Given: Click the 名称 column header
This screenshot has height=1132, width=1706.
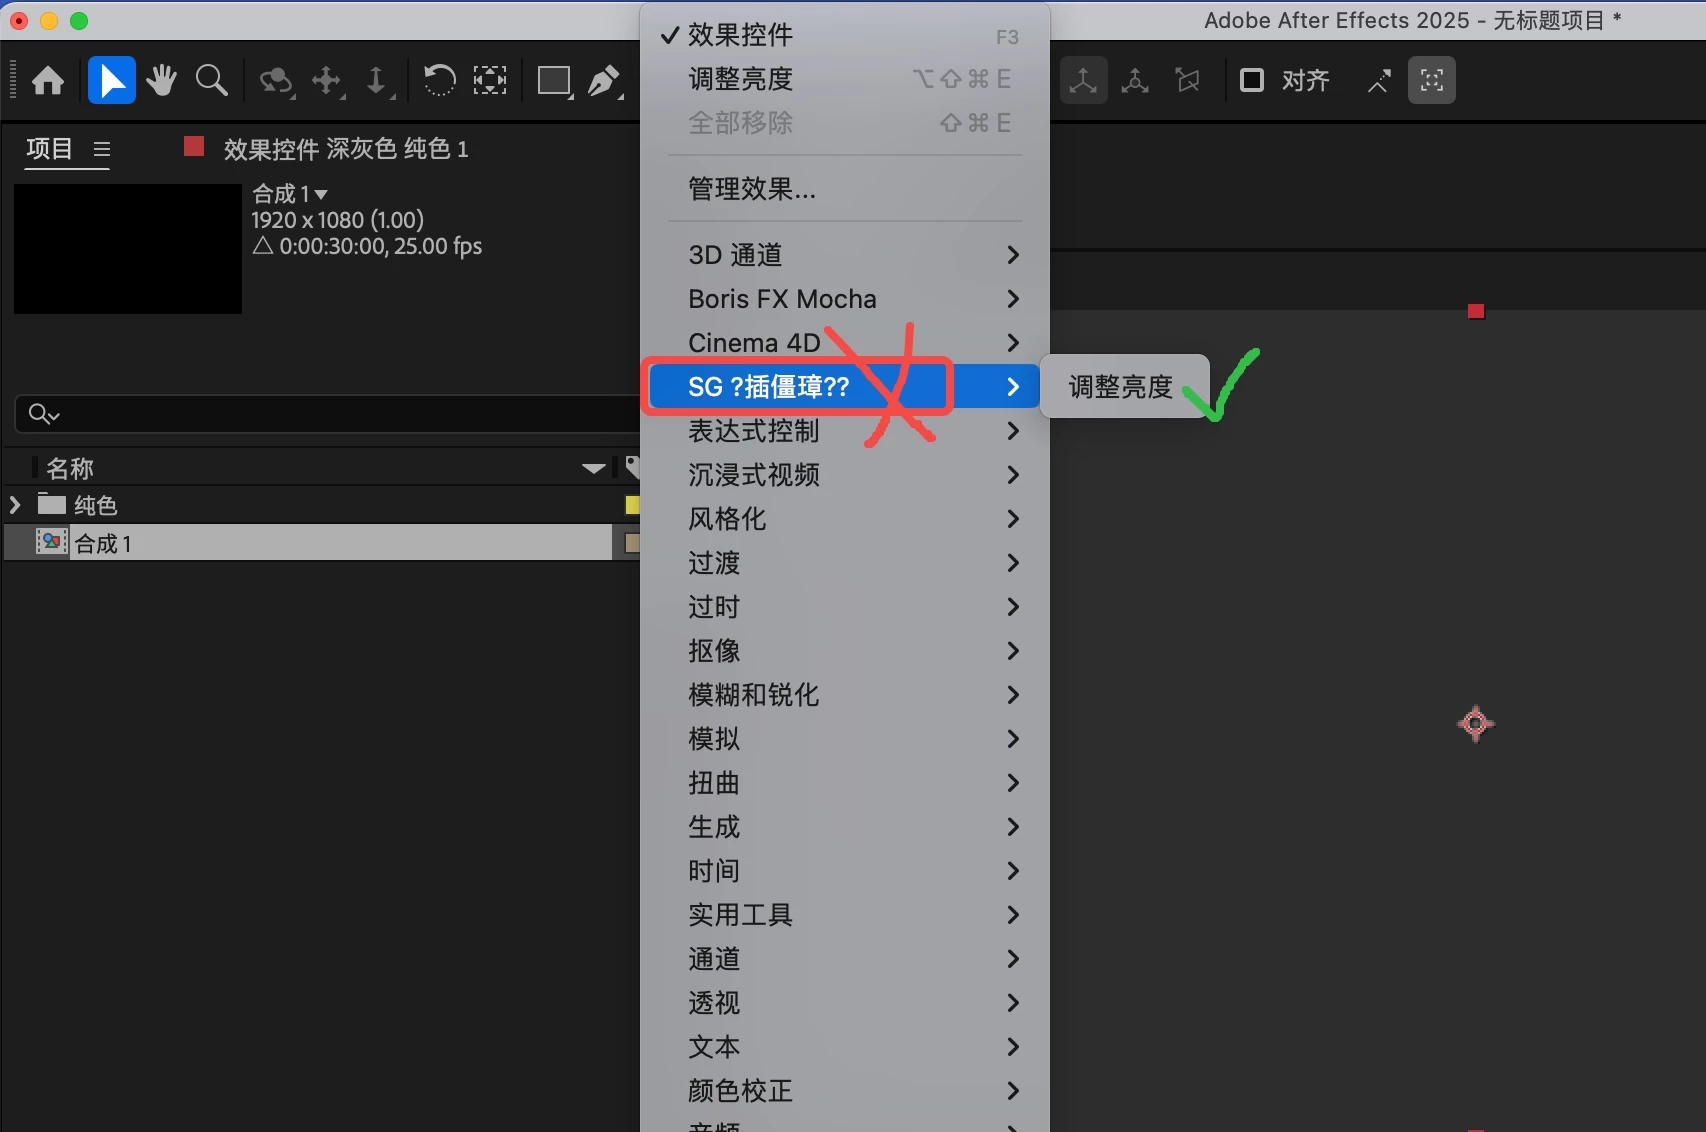Looking at the screenshot, I should (70, 468).
